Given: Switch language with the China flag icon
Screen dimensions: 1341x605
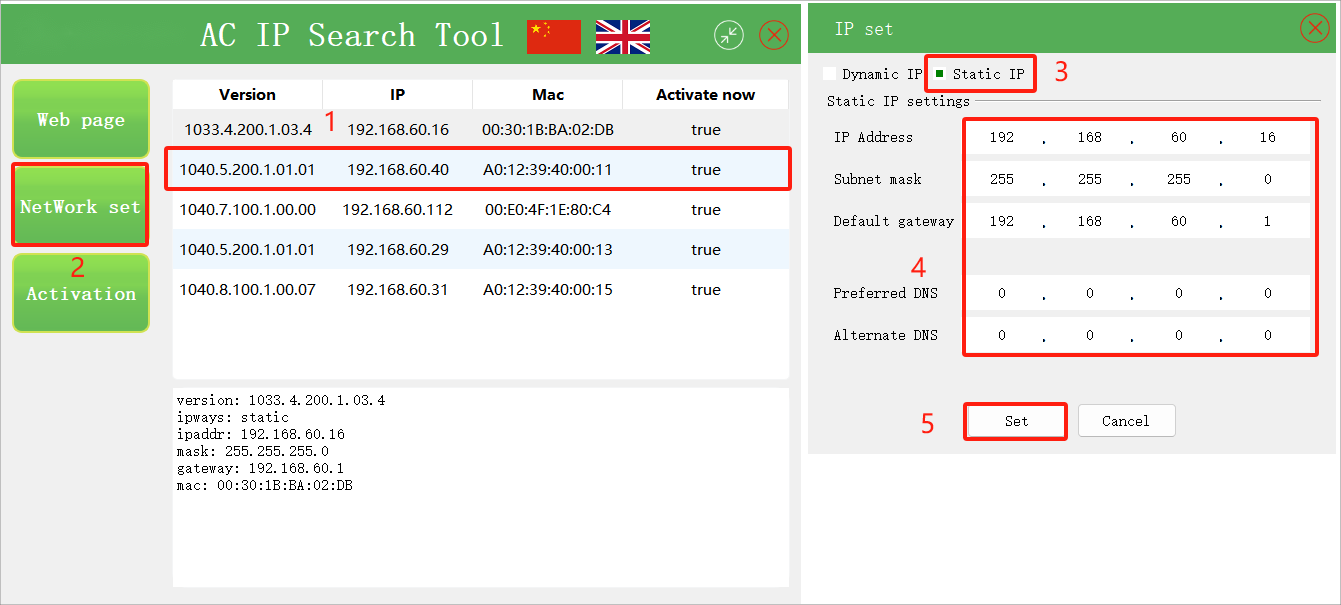Looking at the screenshot, I should pyautogui.click(x=554, y=36).
